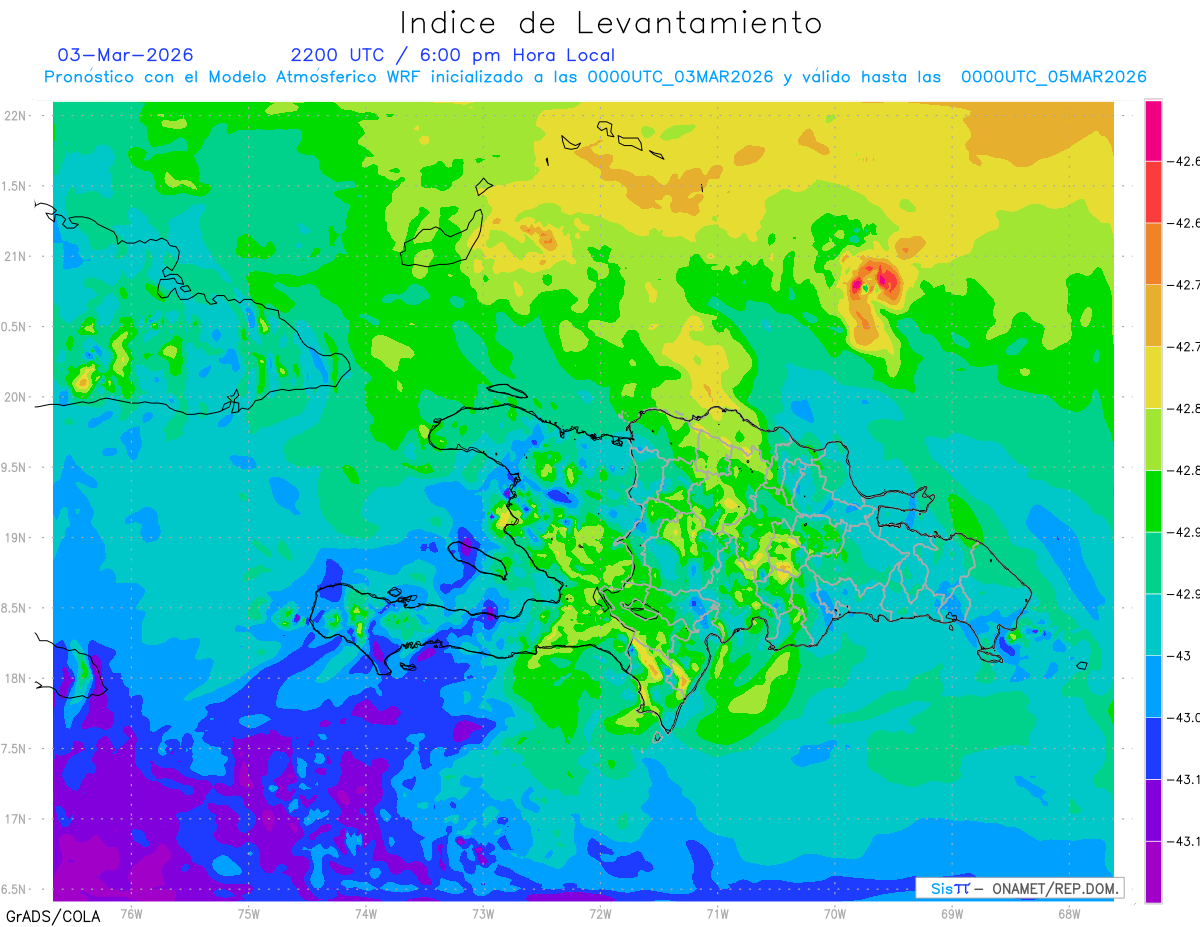
Task: Click the 'Indice de Levantamiento' title
Action: (x=611, y=23)
